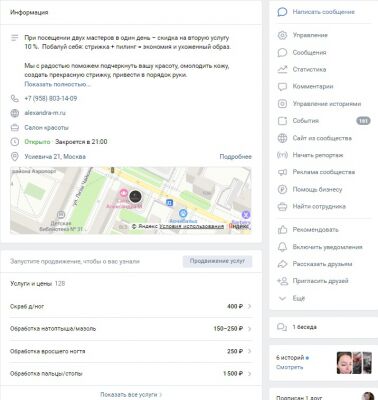
Task: Click the Салон красоты category text
Action: click(x=47, y=128)
